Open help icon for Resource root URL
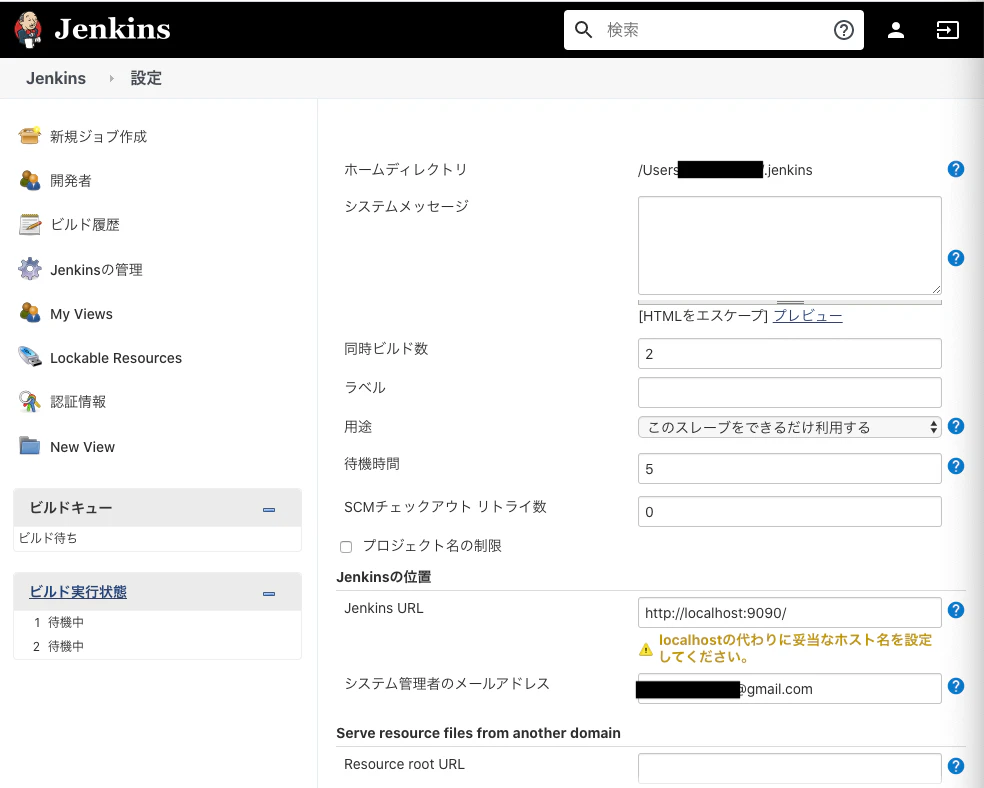 [x=956, y=766]
